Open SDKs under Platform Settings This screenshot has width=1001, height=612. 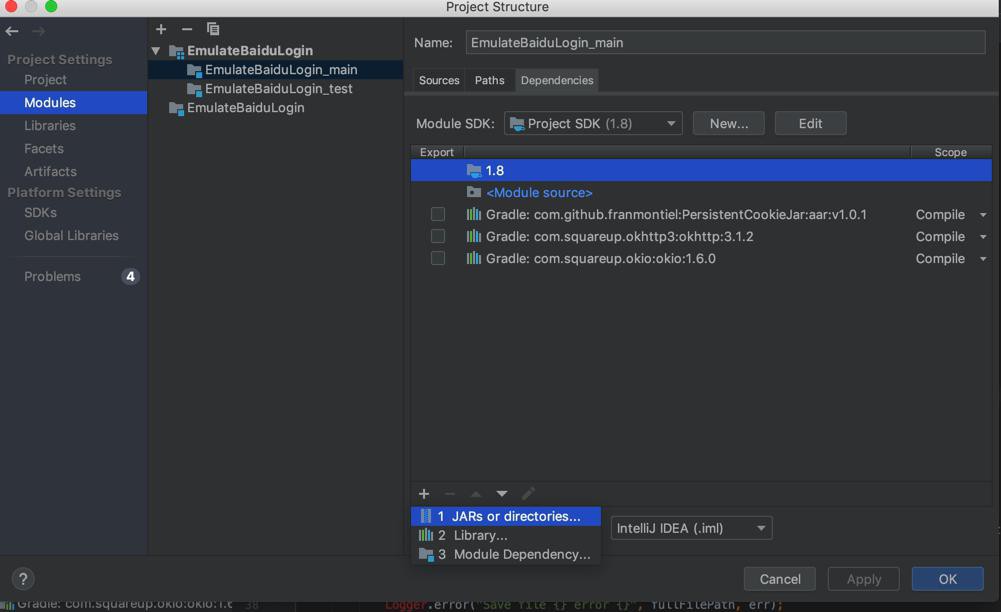pos(40,213)
